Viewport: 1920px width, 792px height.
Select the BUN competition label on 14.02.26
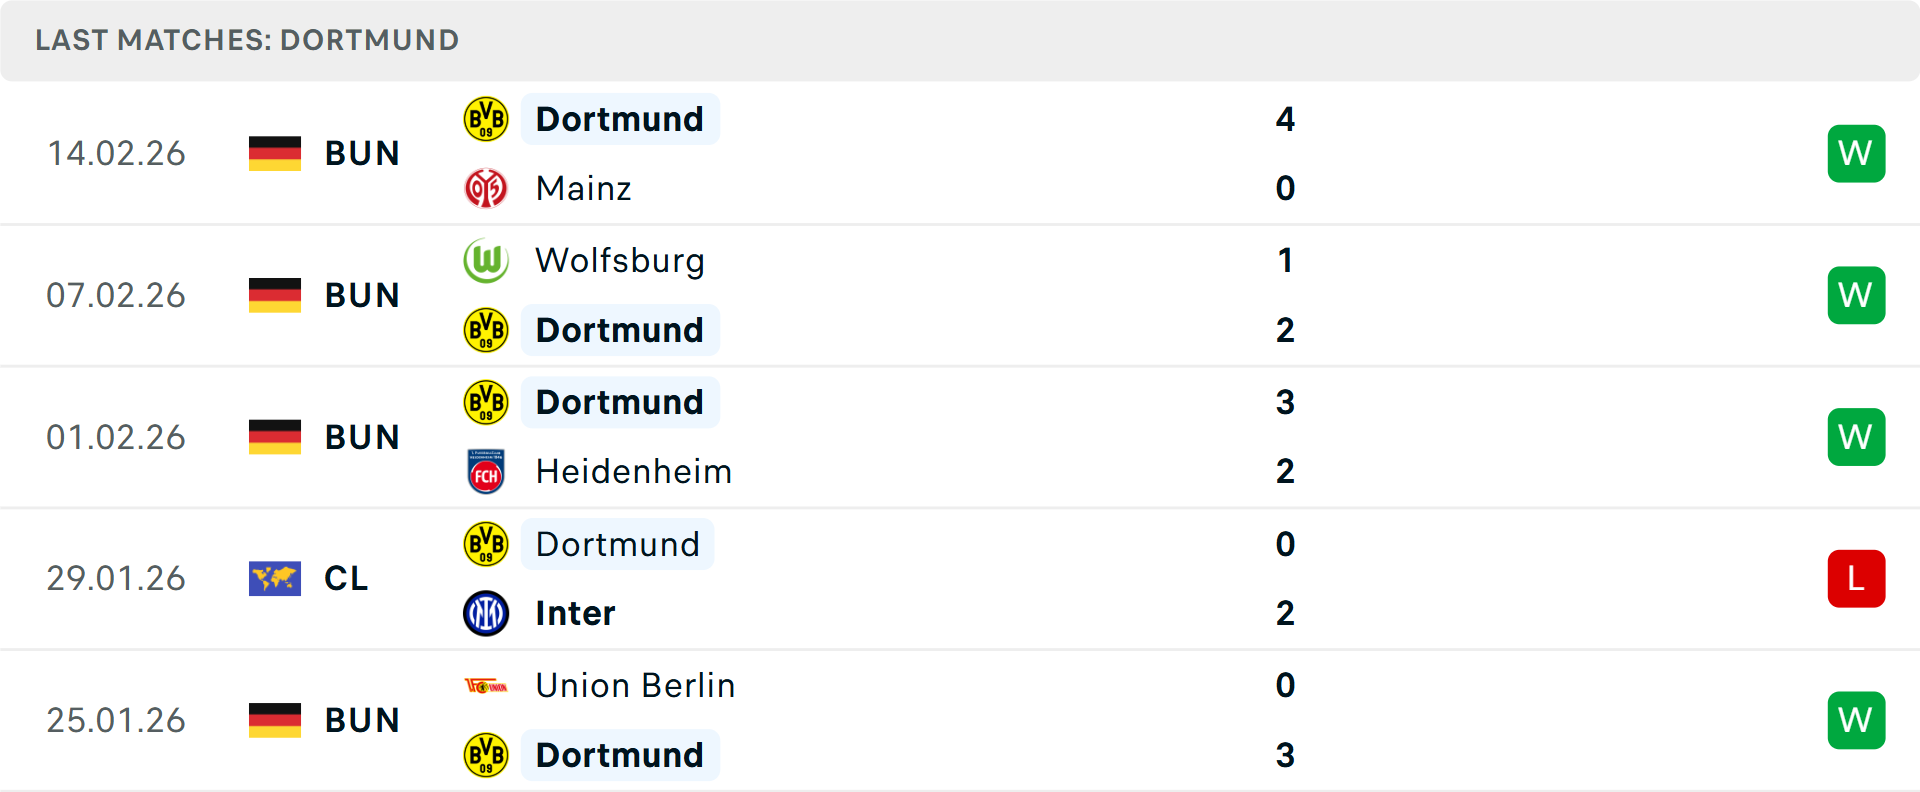(362, 153)
